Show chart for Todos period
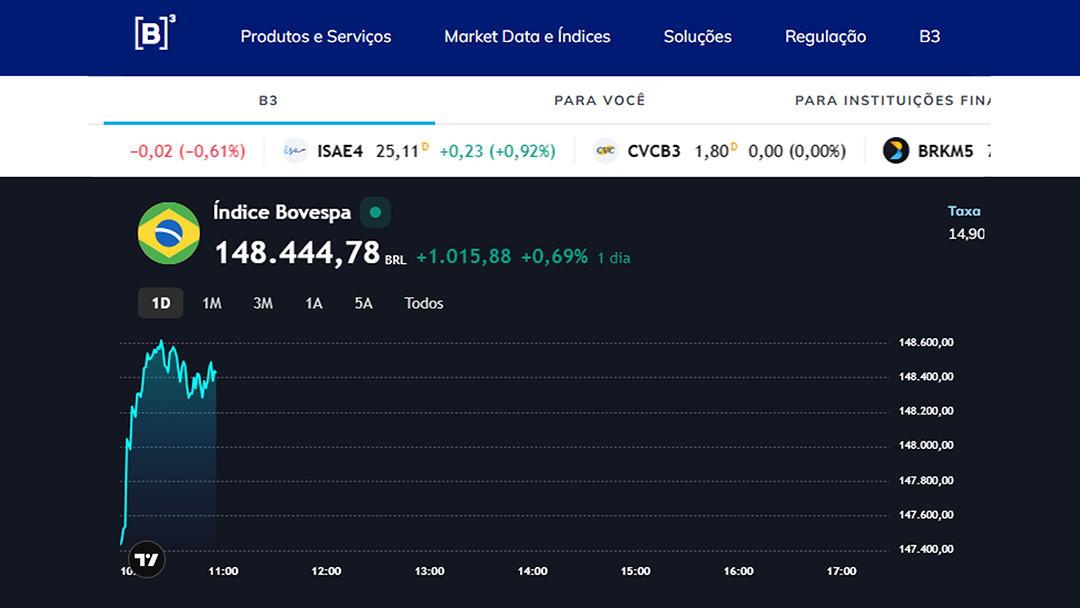Screen dimensions: 1080x608 [424, 303]
